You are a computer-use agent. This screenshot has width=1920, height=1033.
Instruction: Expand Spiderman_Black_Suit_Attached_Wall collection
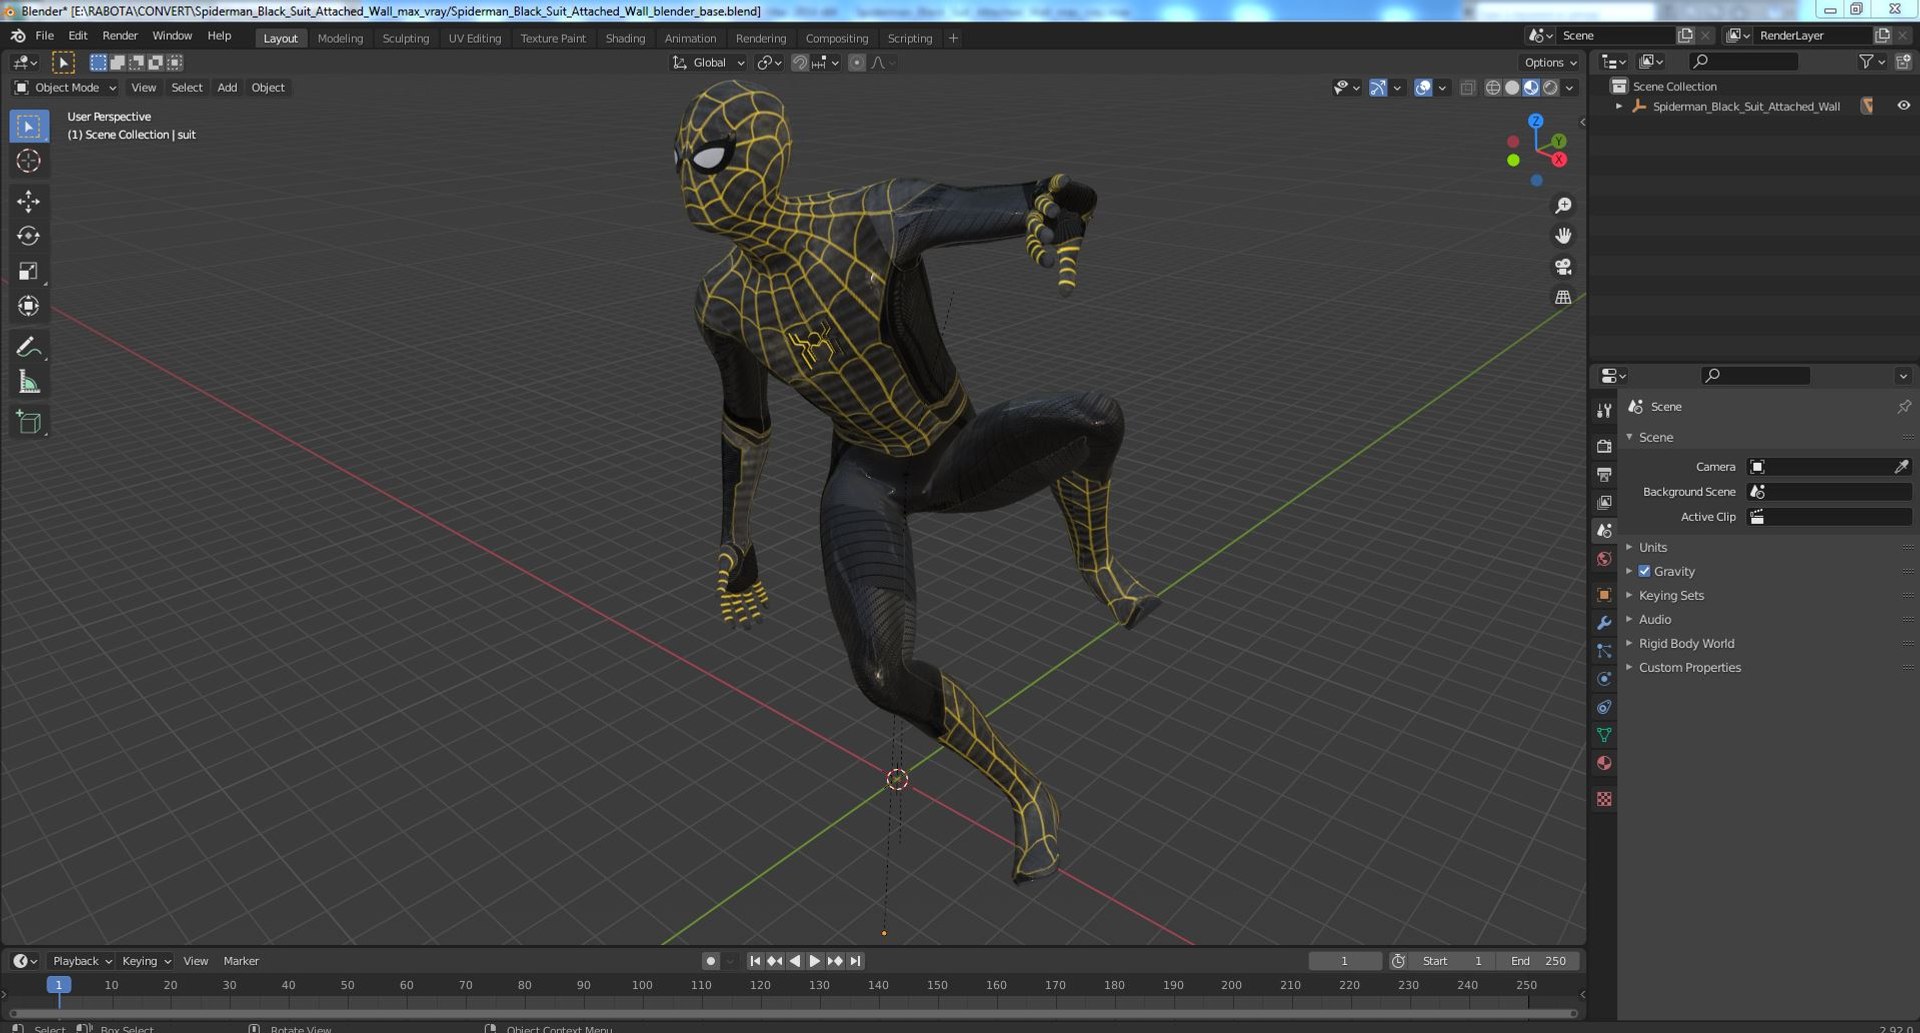1619,106
